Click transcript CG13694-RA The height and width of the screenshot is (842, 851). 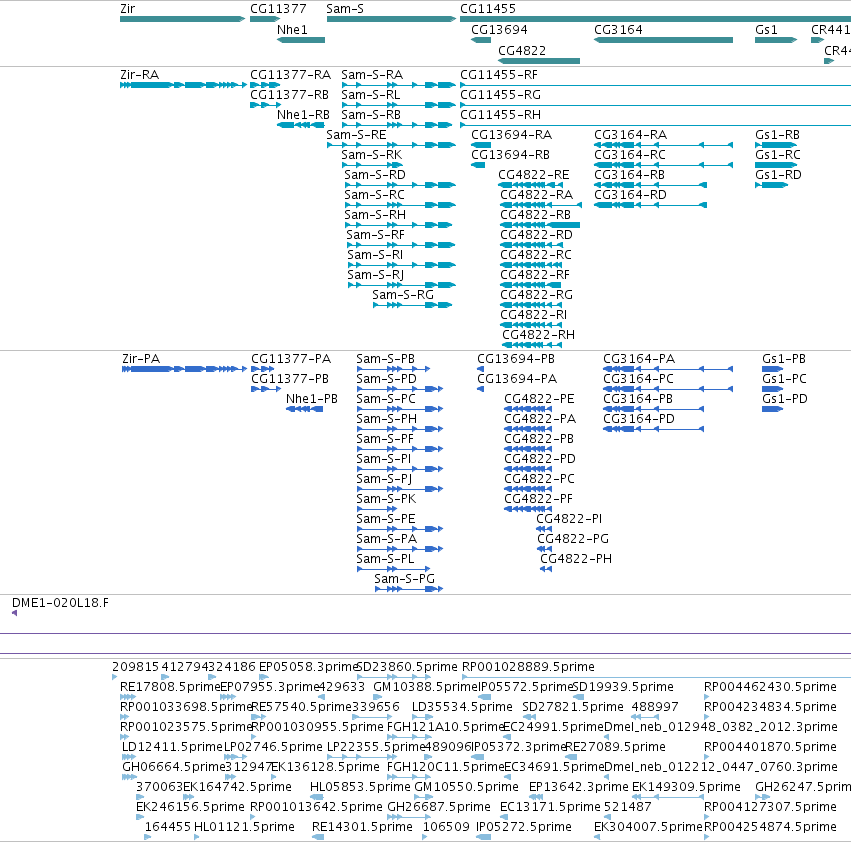tap(481, 145)
